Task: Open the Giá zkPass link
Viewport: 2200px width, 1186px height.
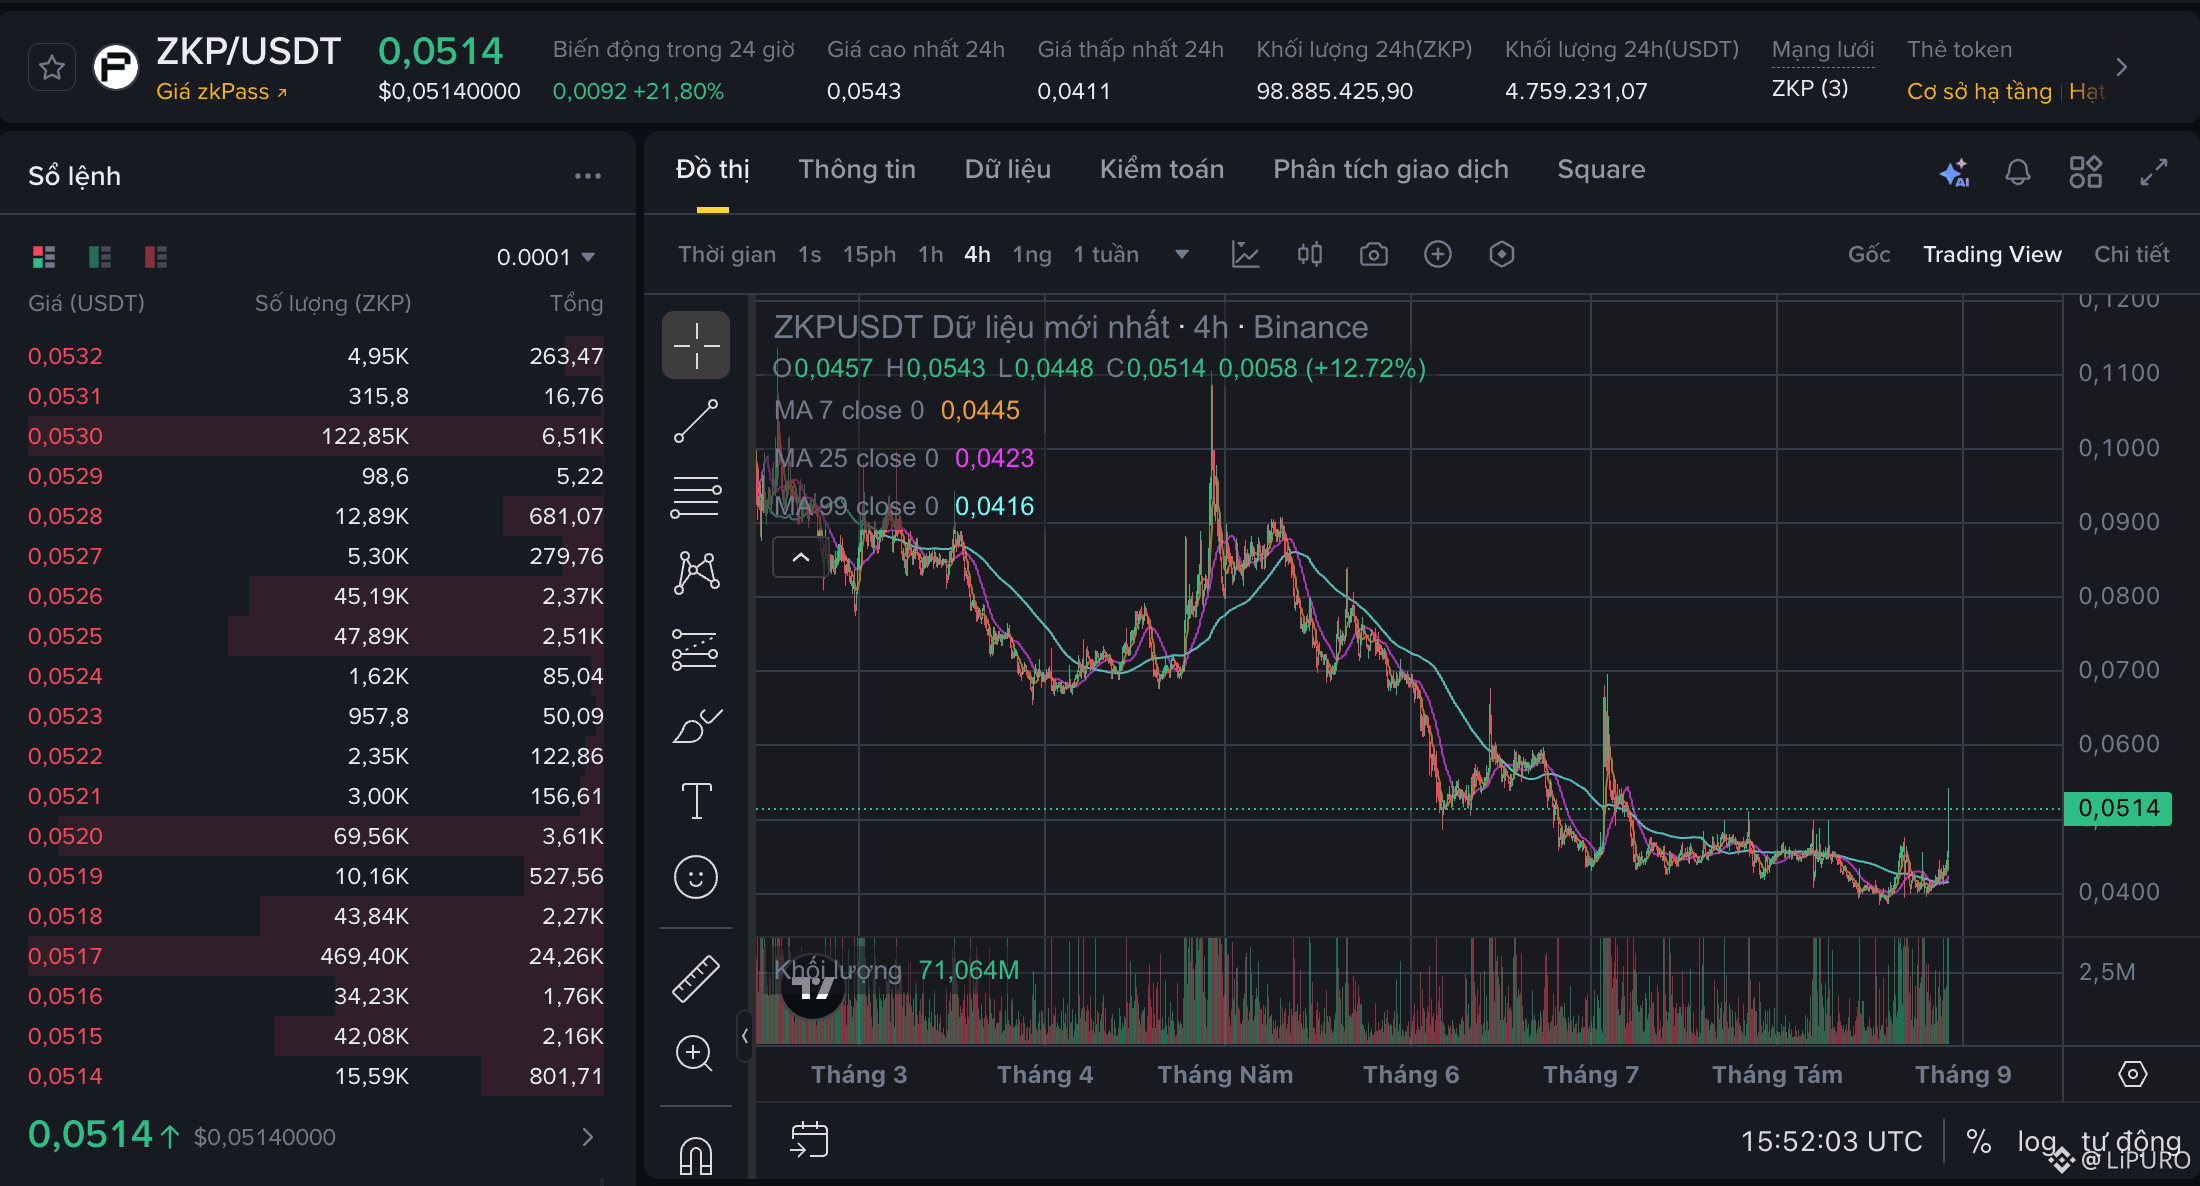Action: coord(221,92)
